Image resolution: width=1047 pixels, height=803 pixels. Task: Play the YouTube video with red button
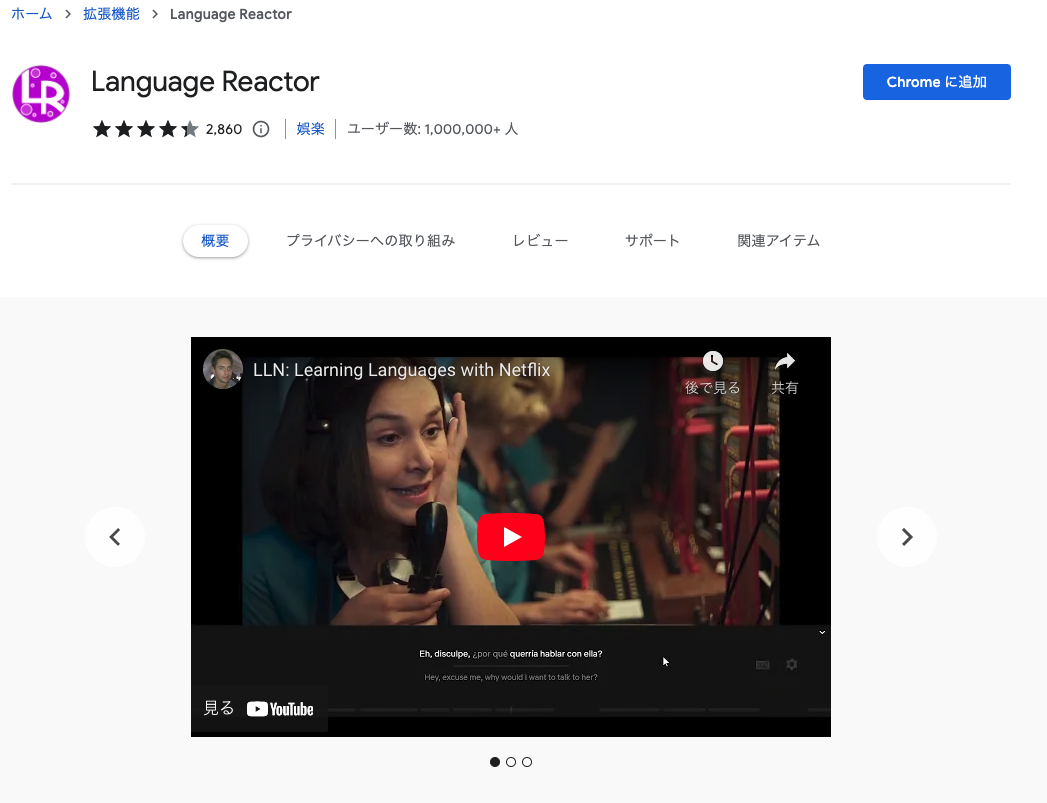tap(511, 537)
